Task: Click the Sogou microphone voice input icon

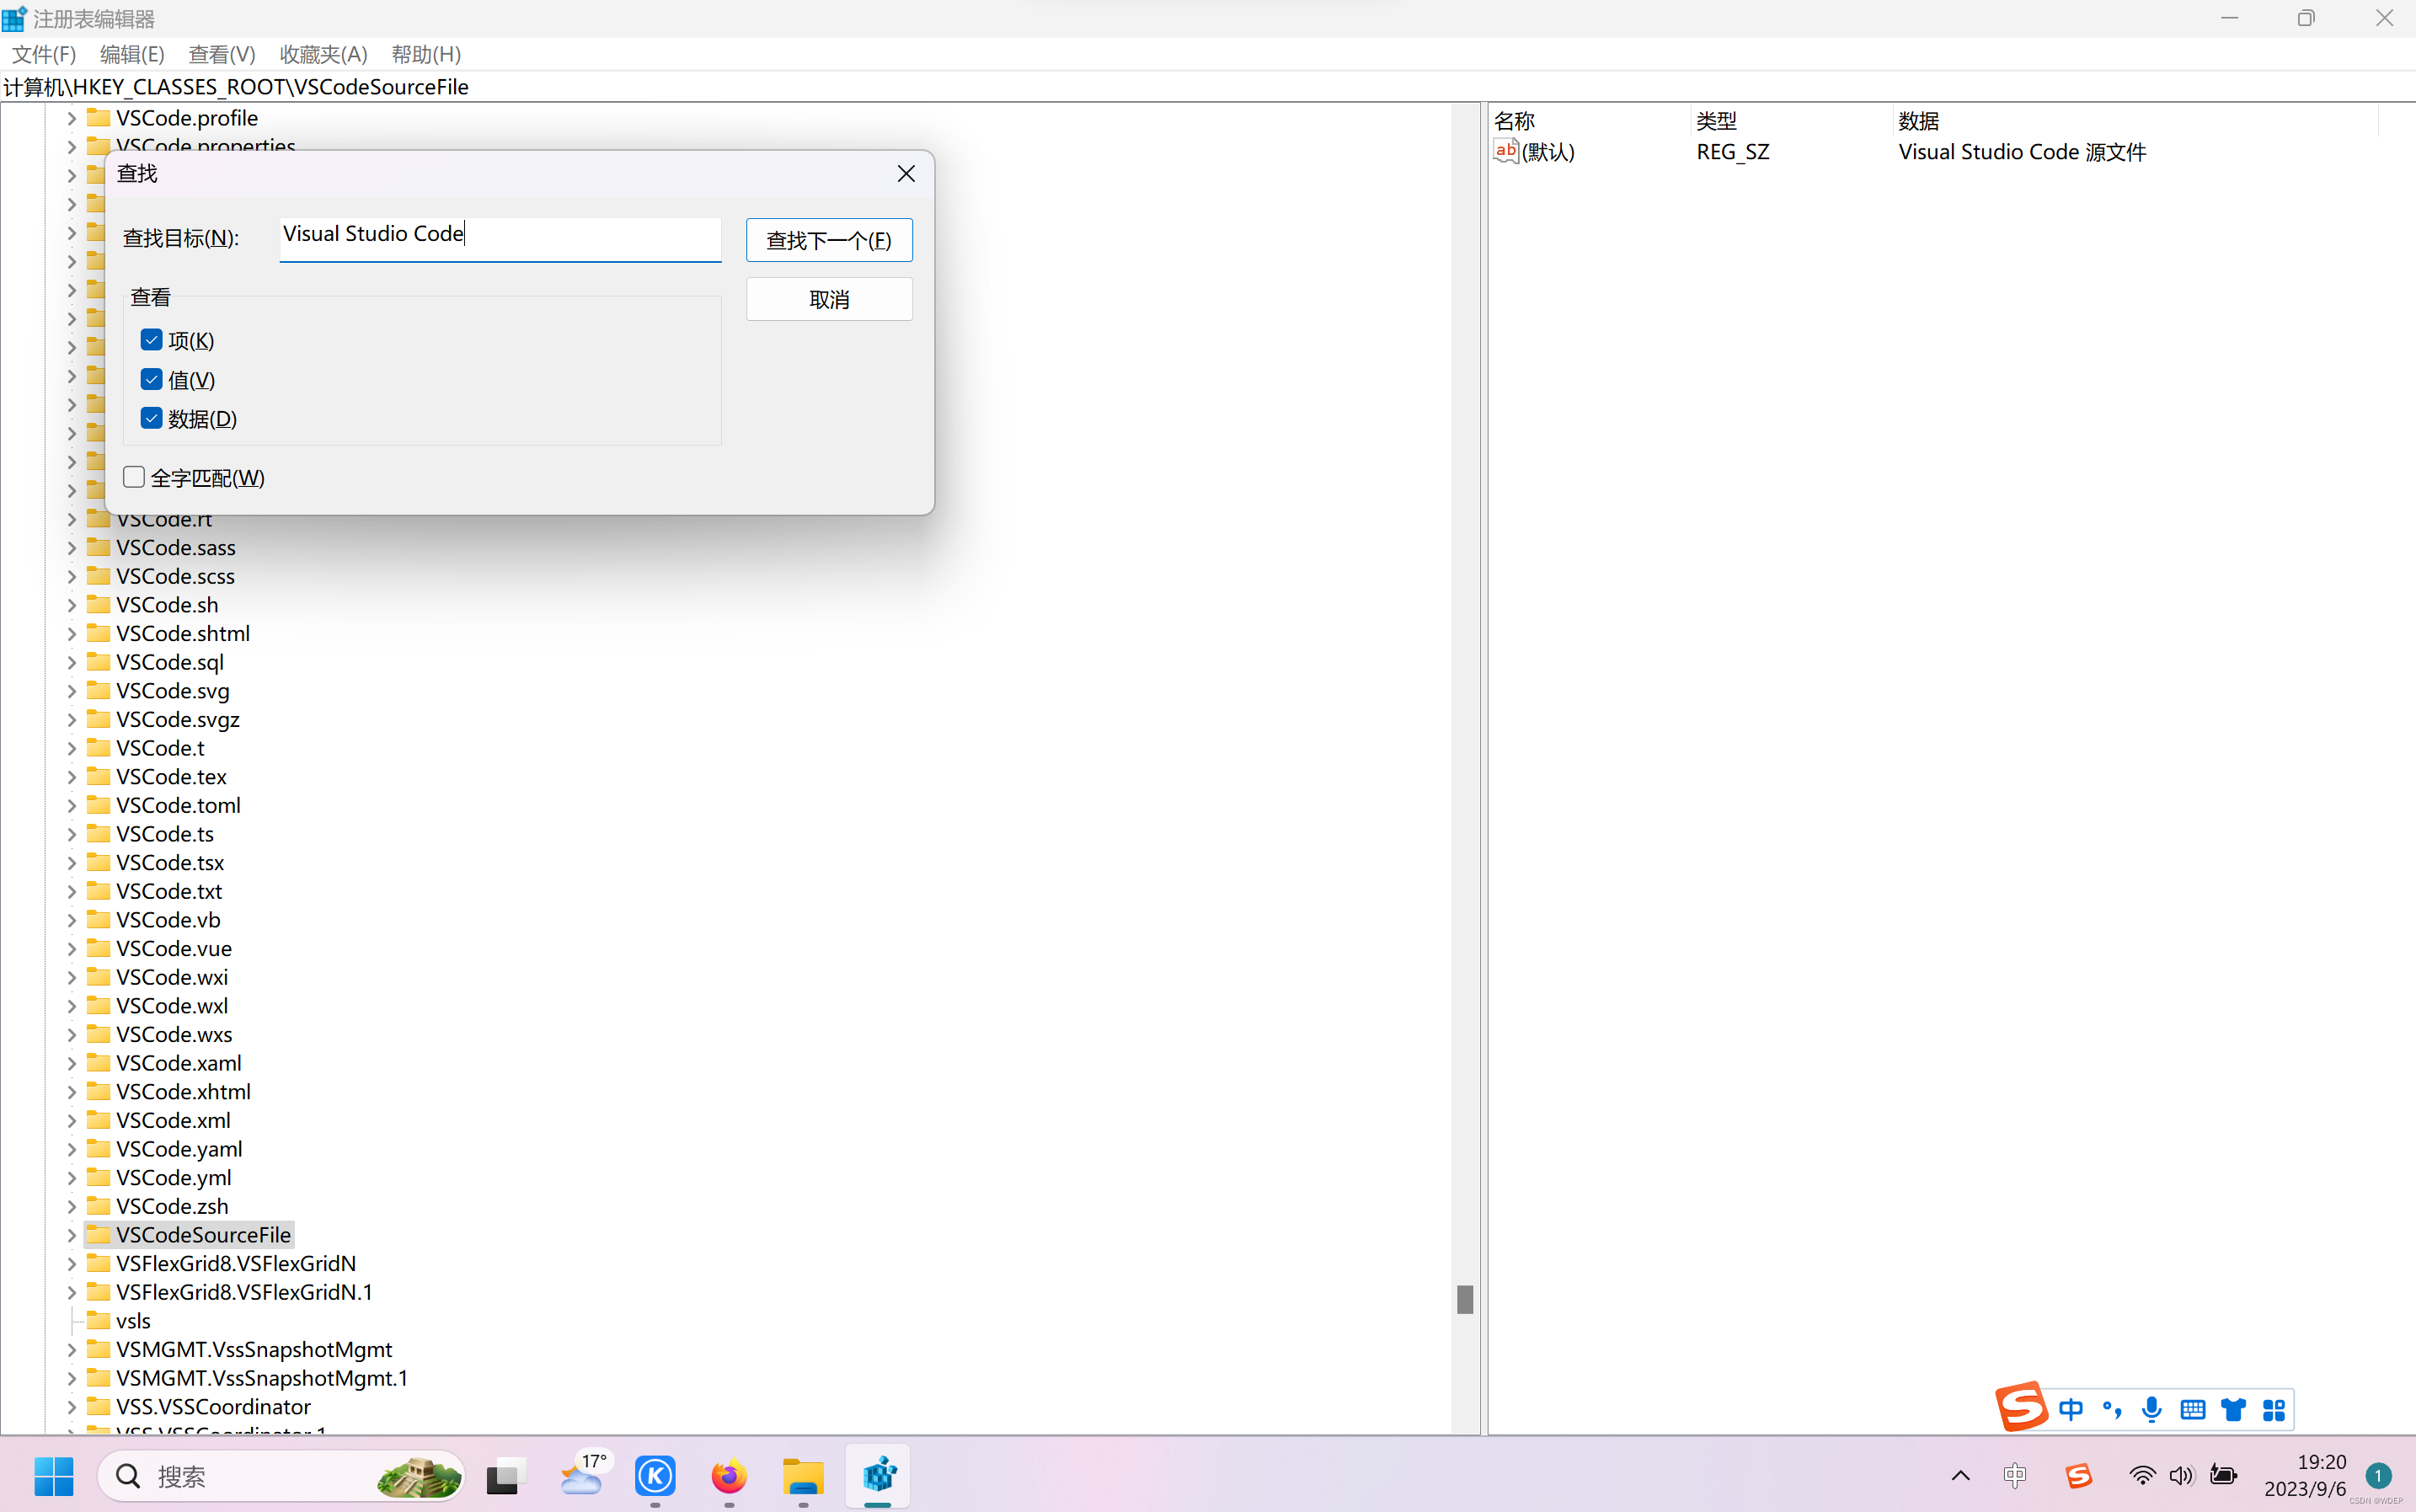Action: click(2151, 1410)
